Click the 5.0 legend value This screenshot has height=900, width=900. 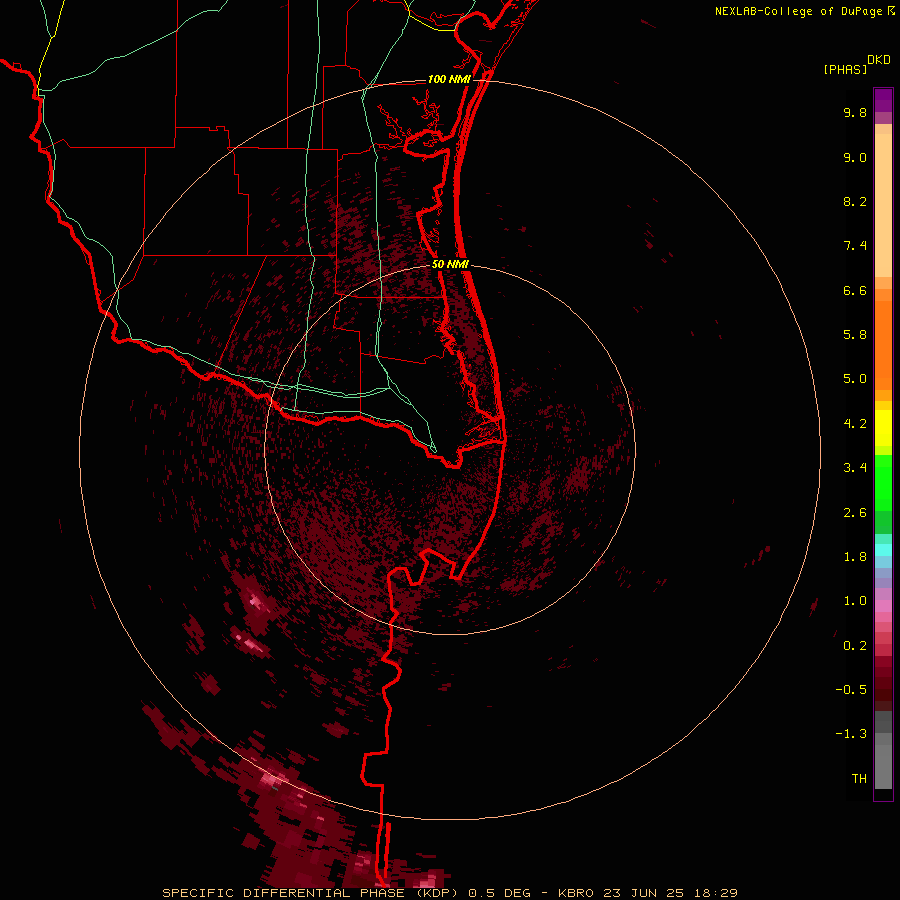pyautogui.click(x=855, y=379)
